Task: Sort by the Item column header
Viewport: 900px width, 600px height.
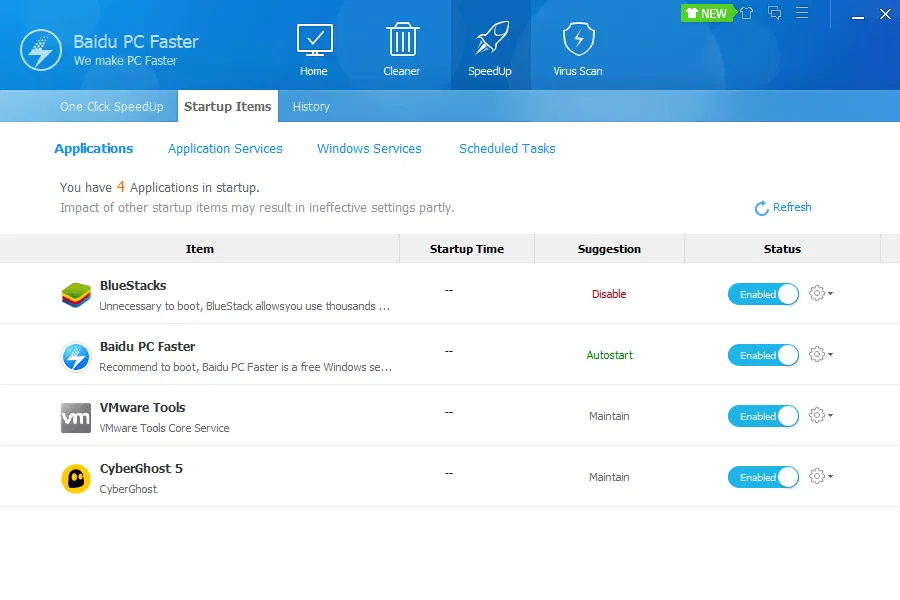Action: (x=200, y=249)
